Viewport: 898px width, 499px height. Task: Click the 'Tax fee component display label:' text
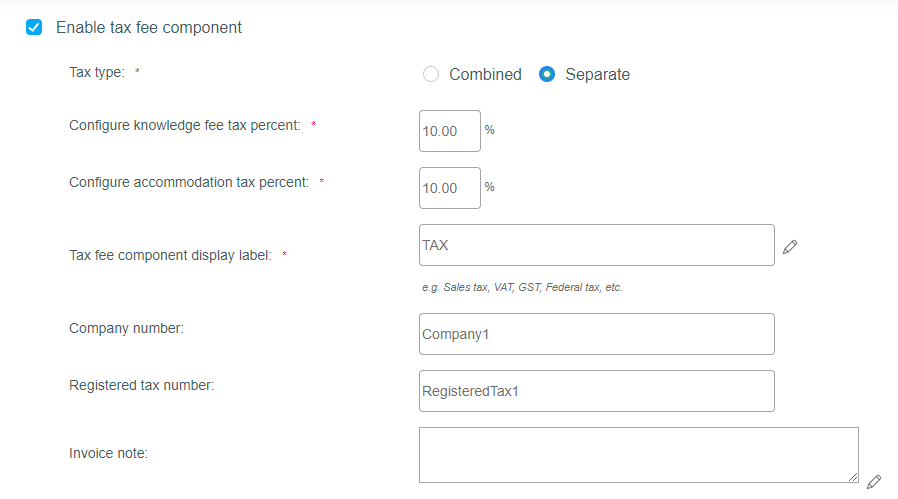pos(171,255)
